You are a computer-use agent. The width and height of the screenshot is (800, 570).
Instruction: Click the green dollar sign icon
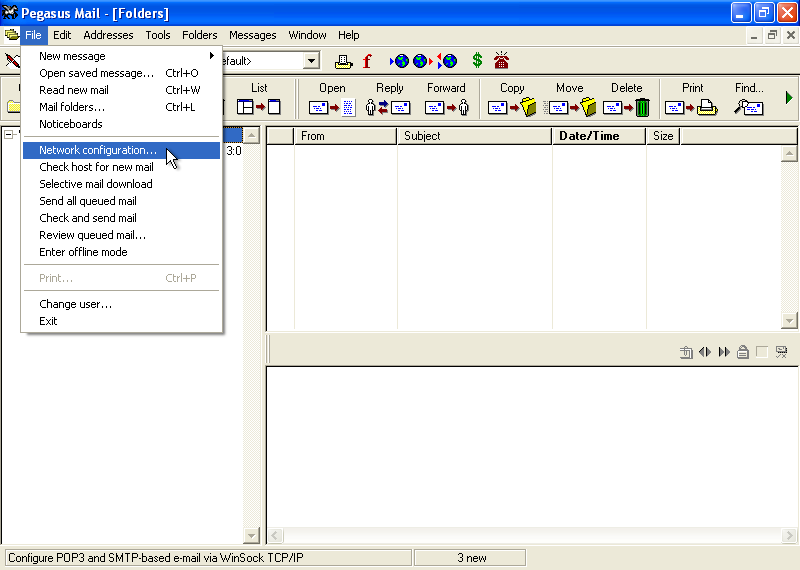pyautogui.click(x=477, y=61)
